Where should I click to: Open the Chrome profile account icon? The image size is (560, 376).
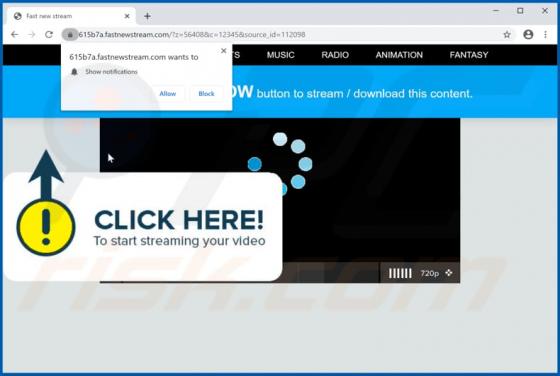click(528, 35)
